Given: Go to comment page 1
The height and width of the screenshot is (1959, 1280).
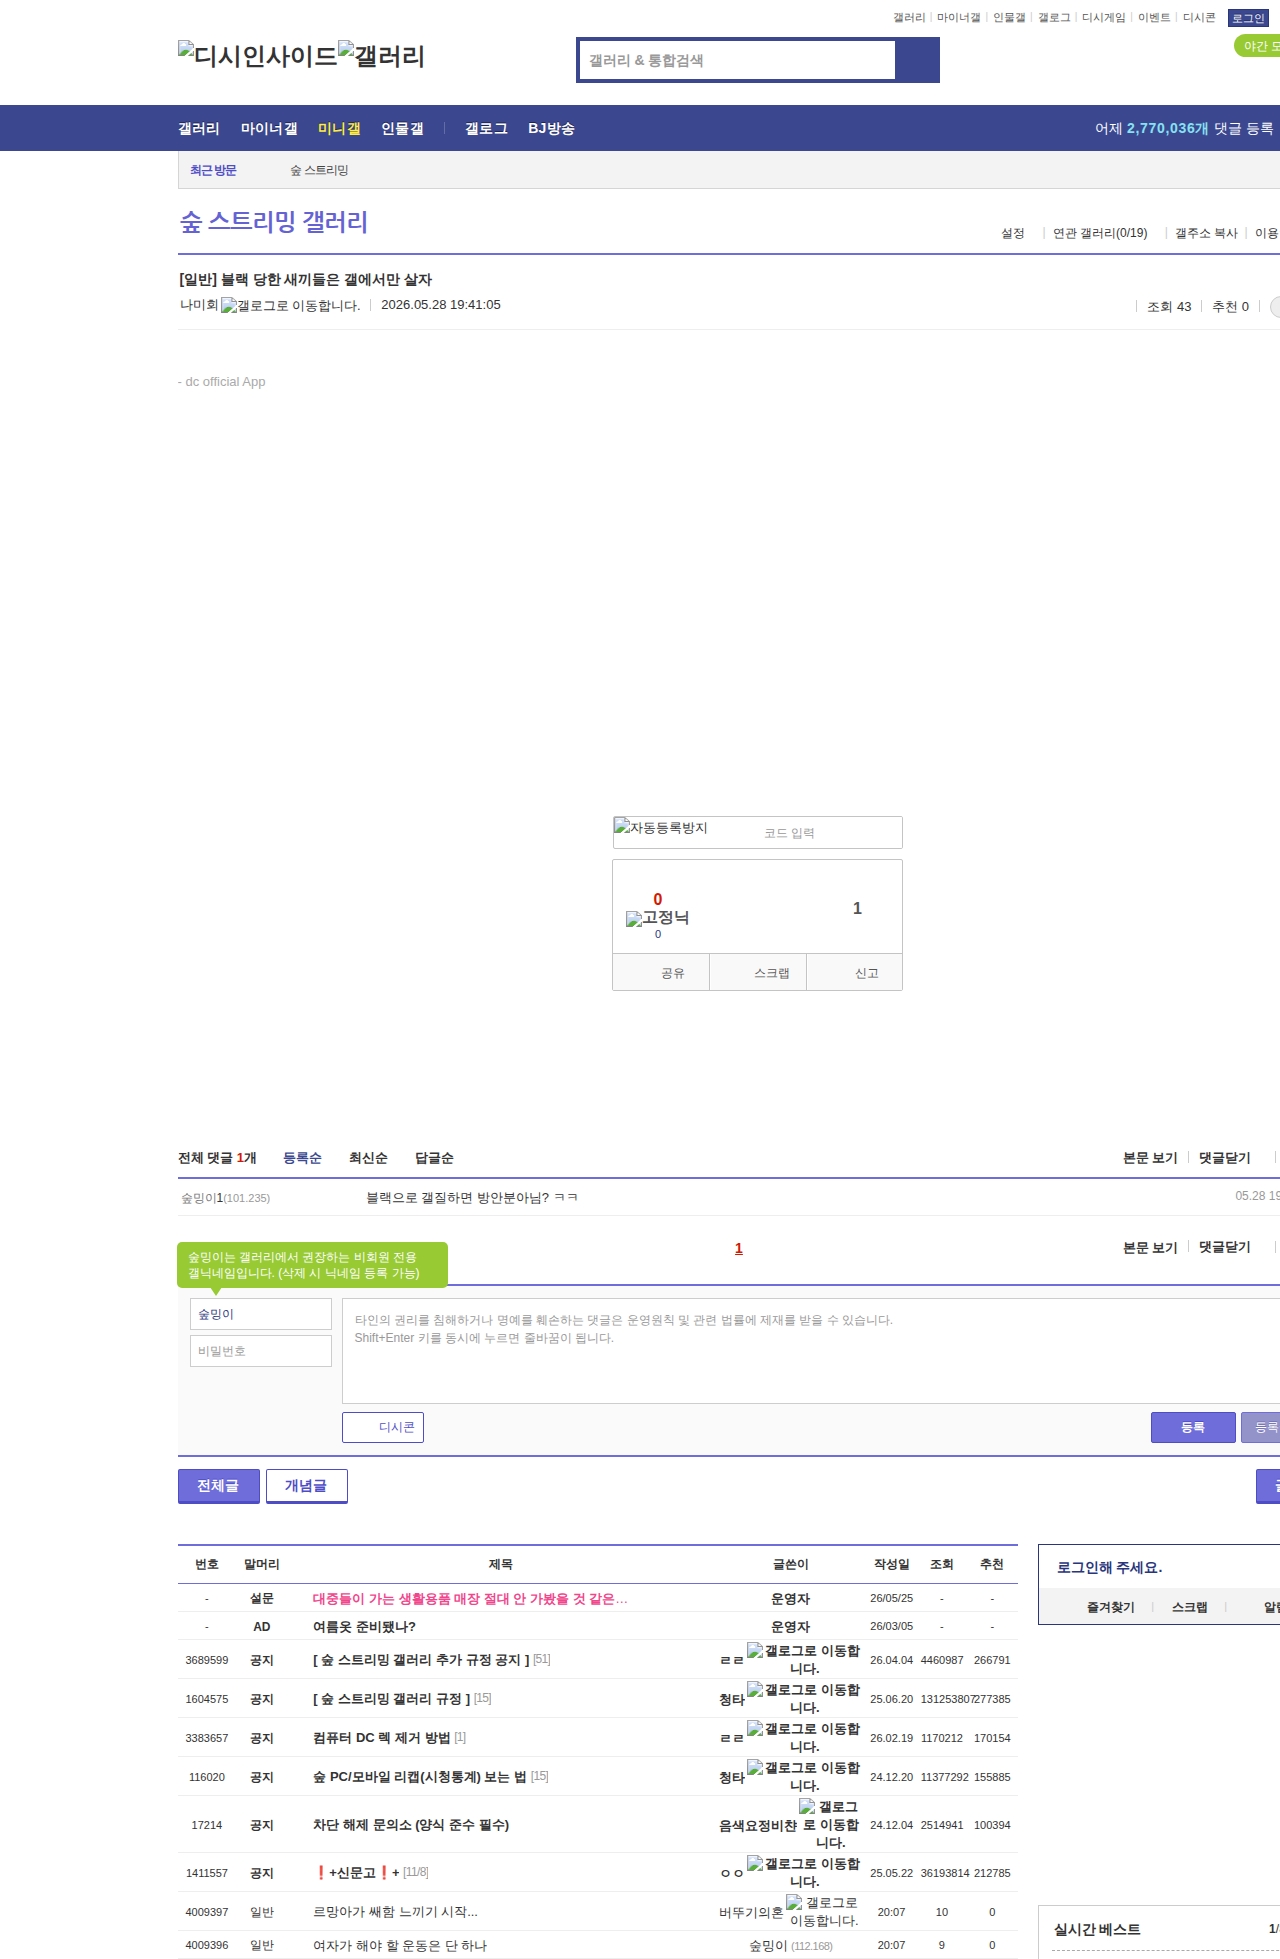Looking at the screenshot, I should (739, 1248).
